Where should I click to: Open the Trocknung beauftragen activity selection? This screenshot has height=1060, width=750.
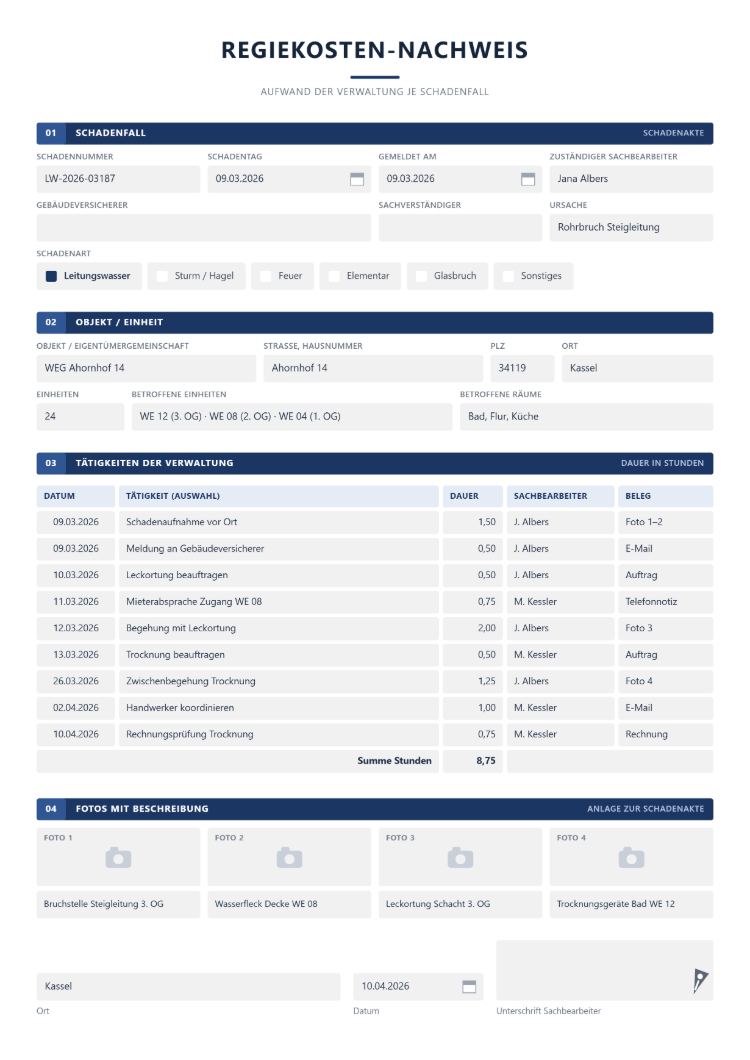tap(279, 655)
